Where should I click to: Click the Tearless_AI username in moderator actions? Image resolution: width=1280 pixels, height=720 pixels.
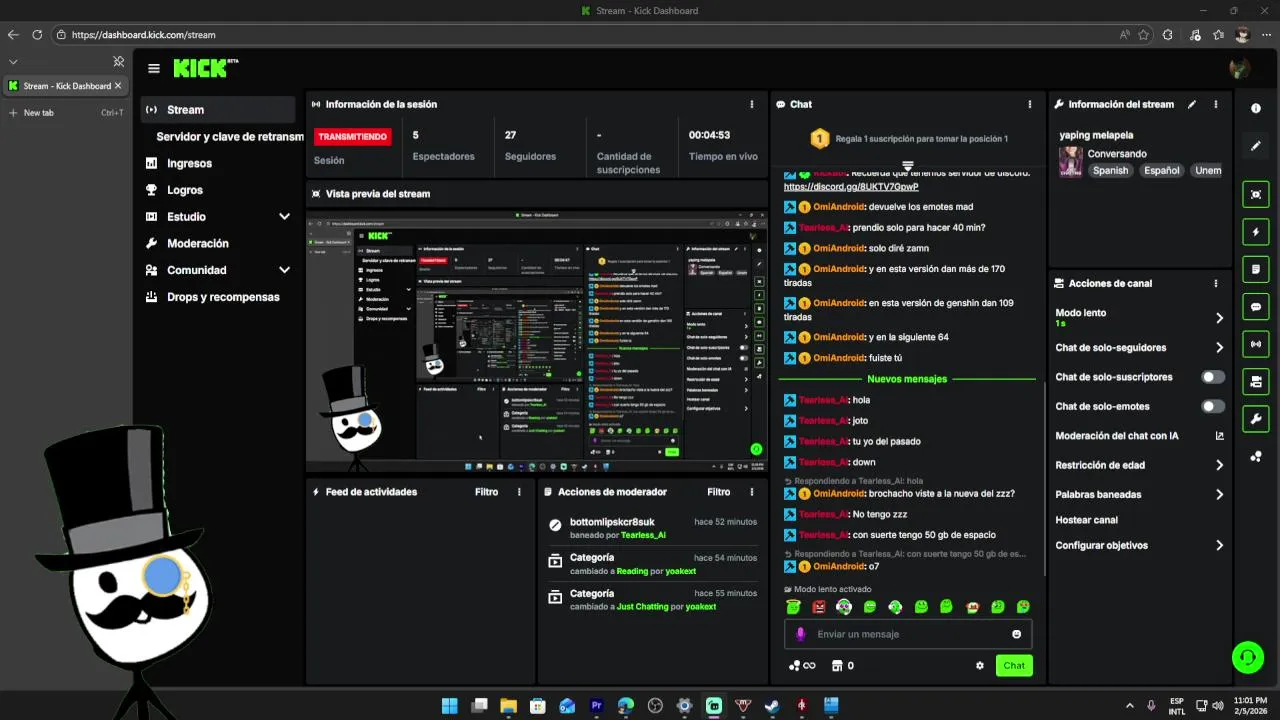[x=643, y=535]
